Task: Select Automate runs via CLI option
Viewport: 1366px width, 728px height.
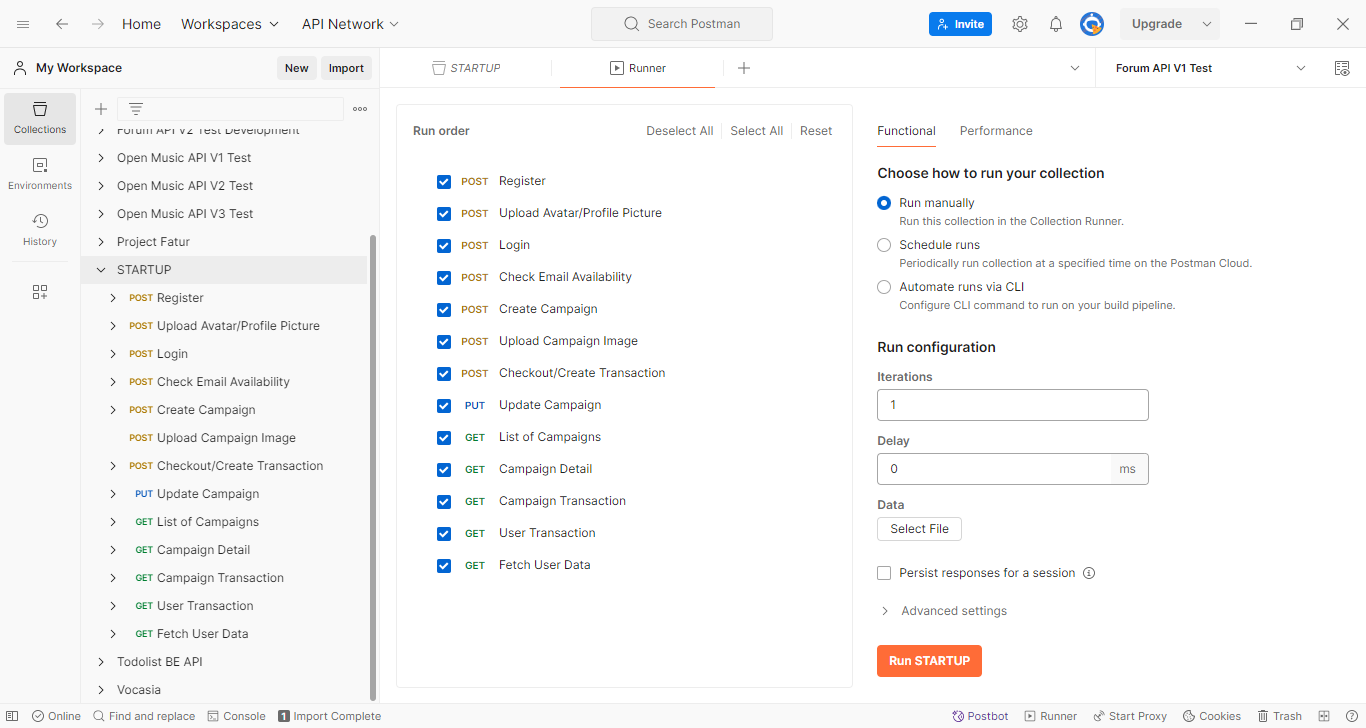Action: 884,287
